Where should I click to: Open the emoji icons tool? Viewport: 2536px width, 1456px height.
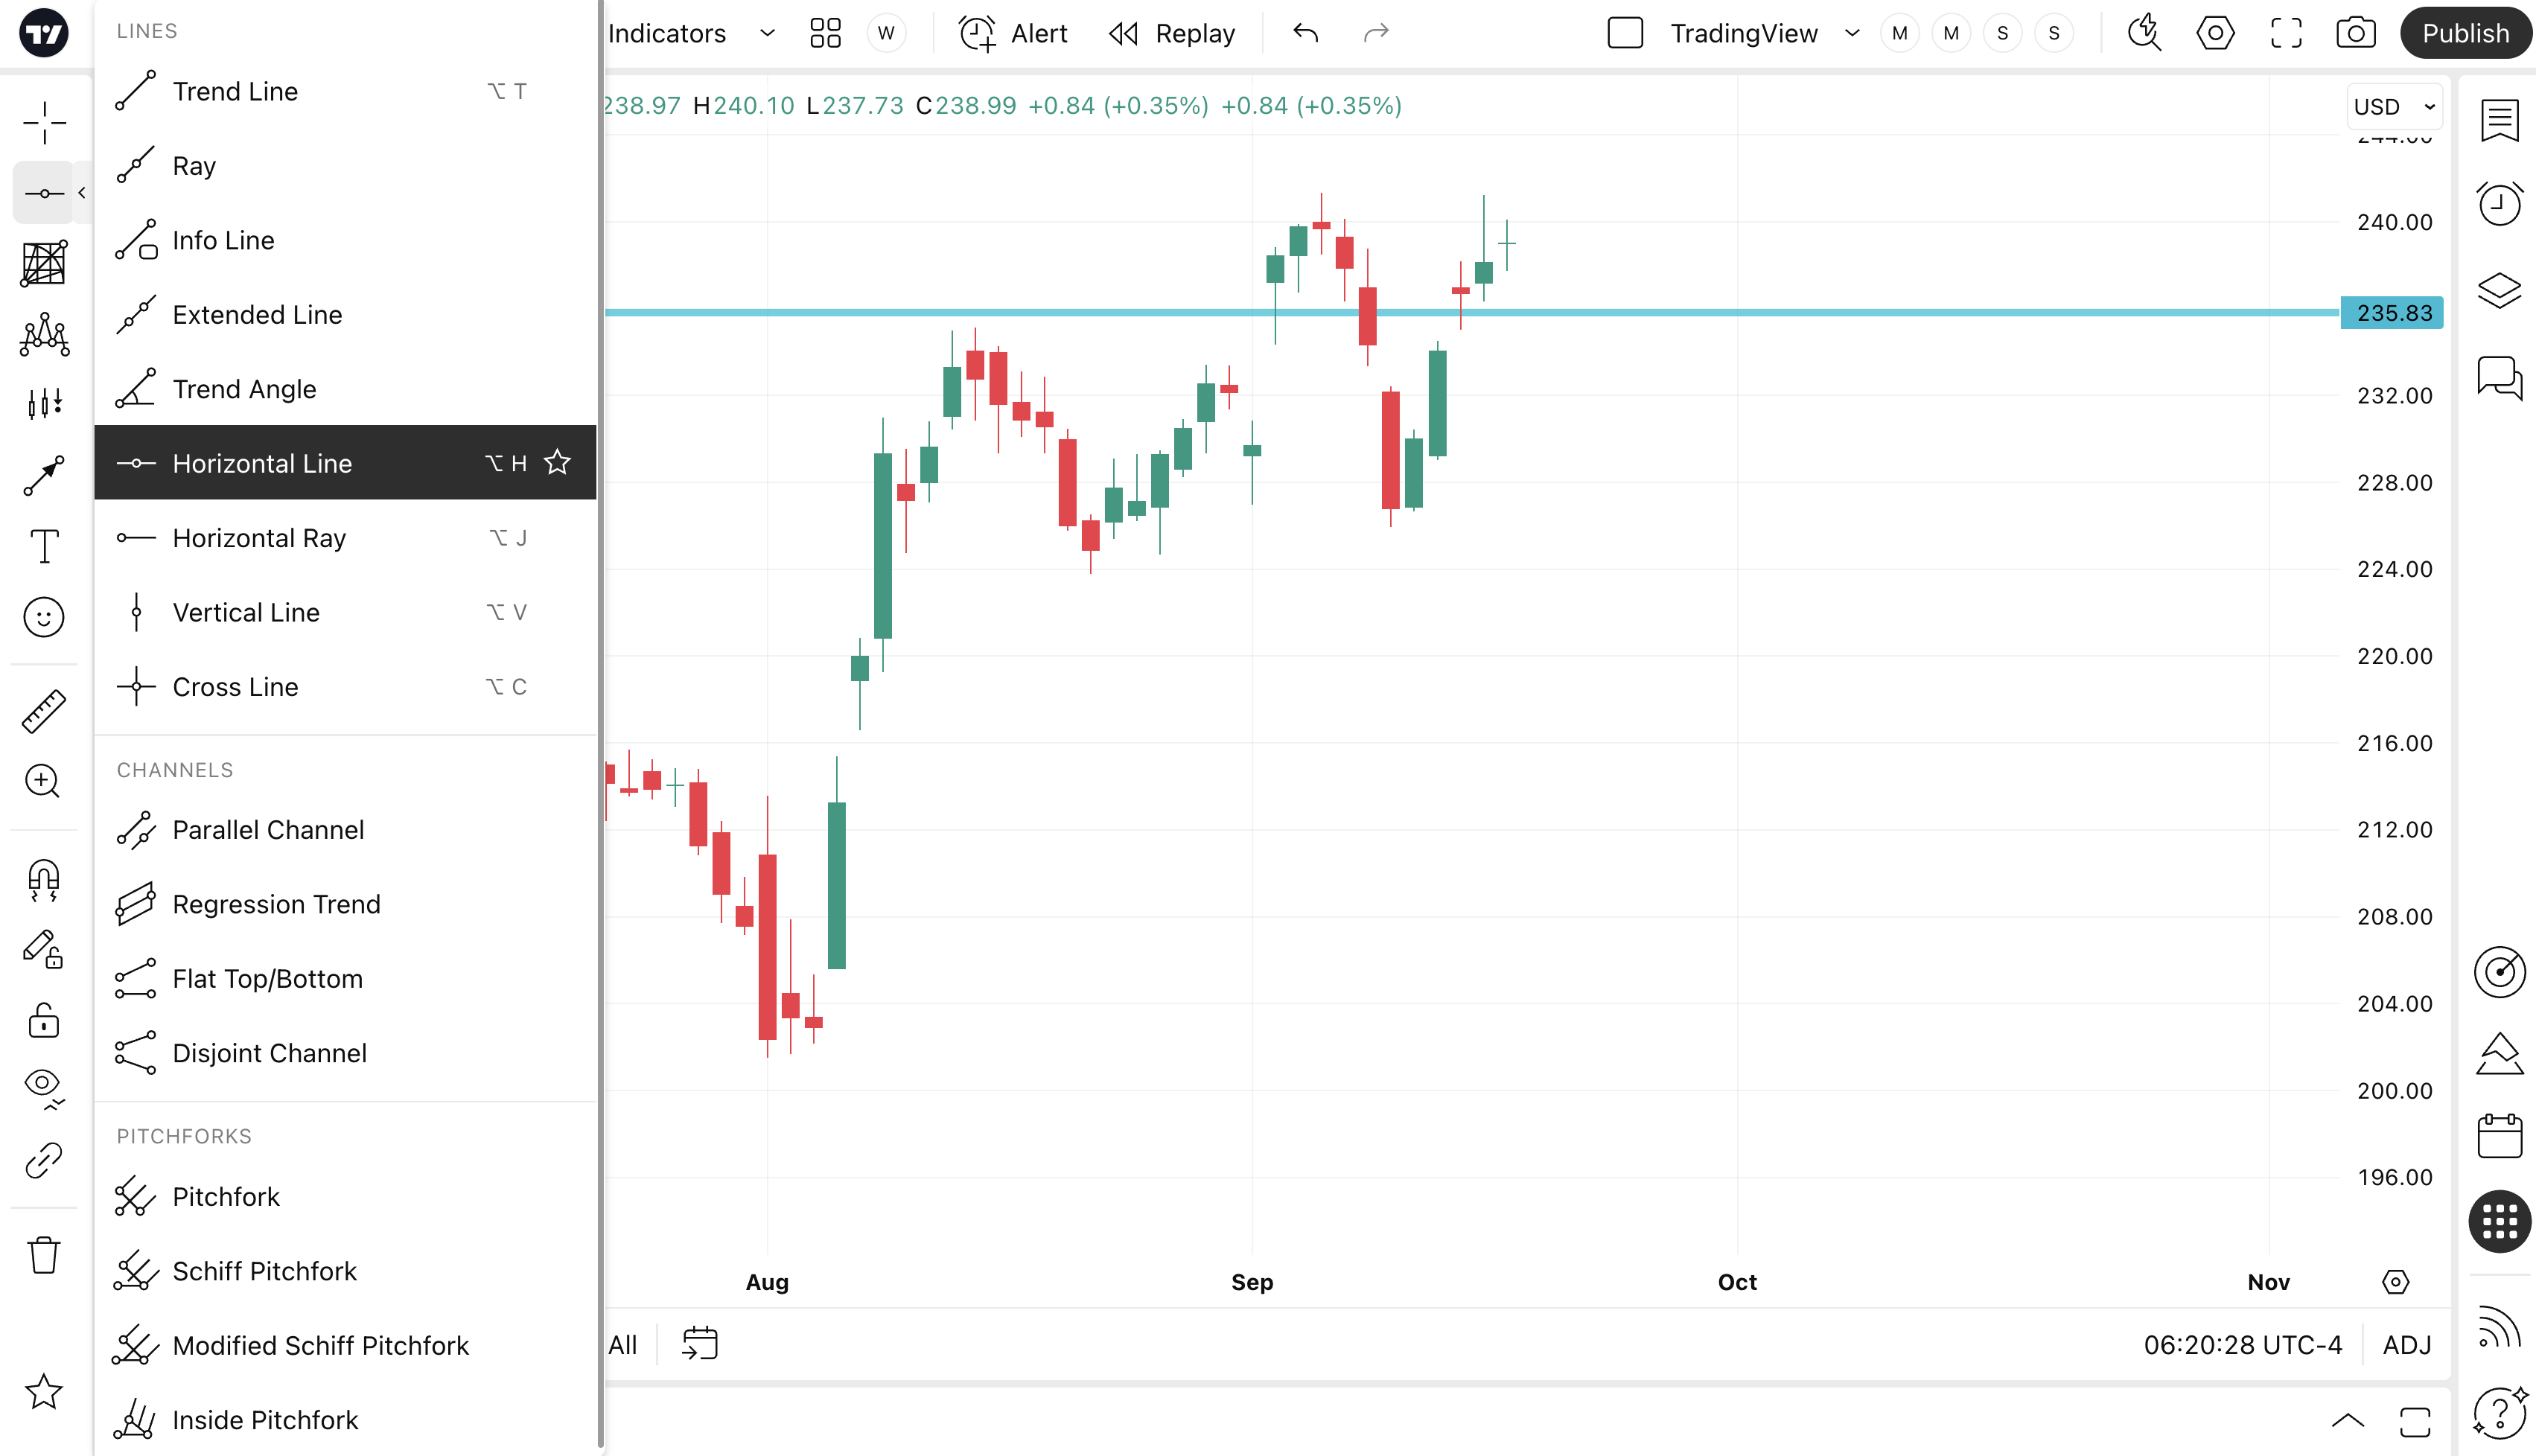(x=44, y=617)
